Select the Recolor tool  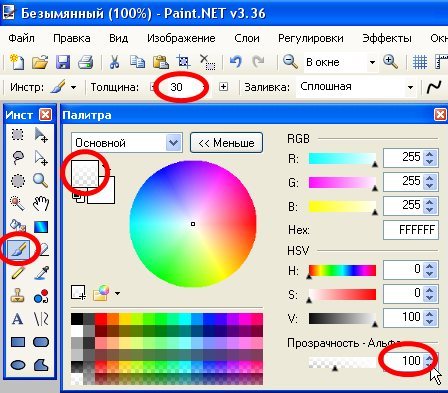pyautogui.click(x=41, y=296)
